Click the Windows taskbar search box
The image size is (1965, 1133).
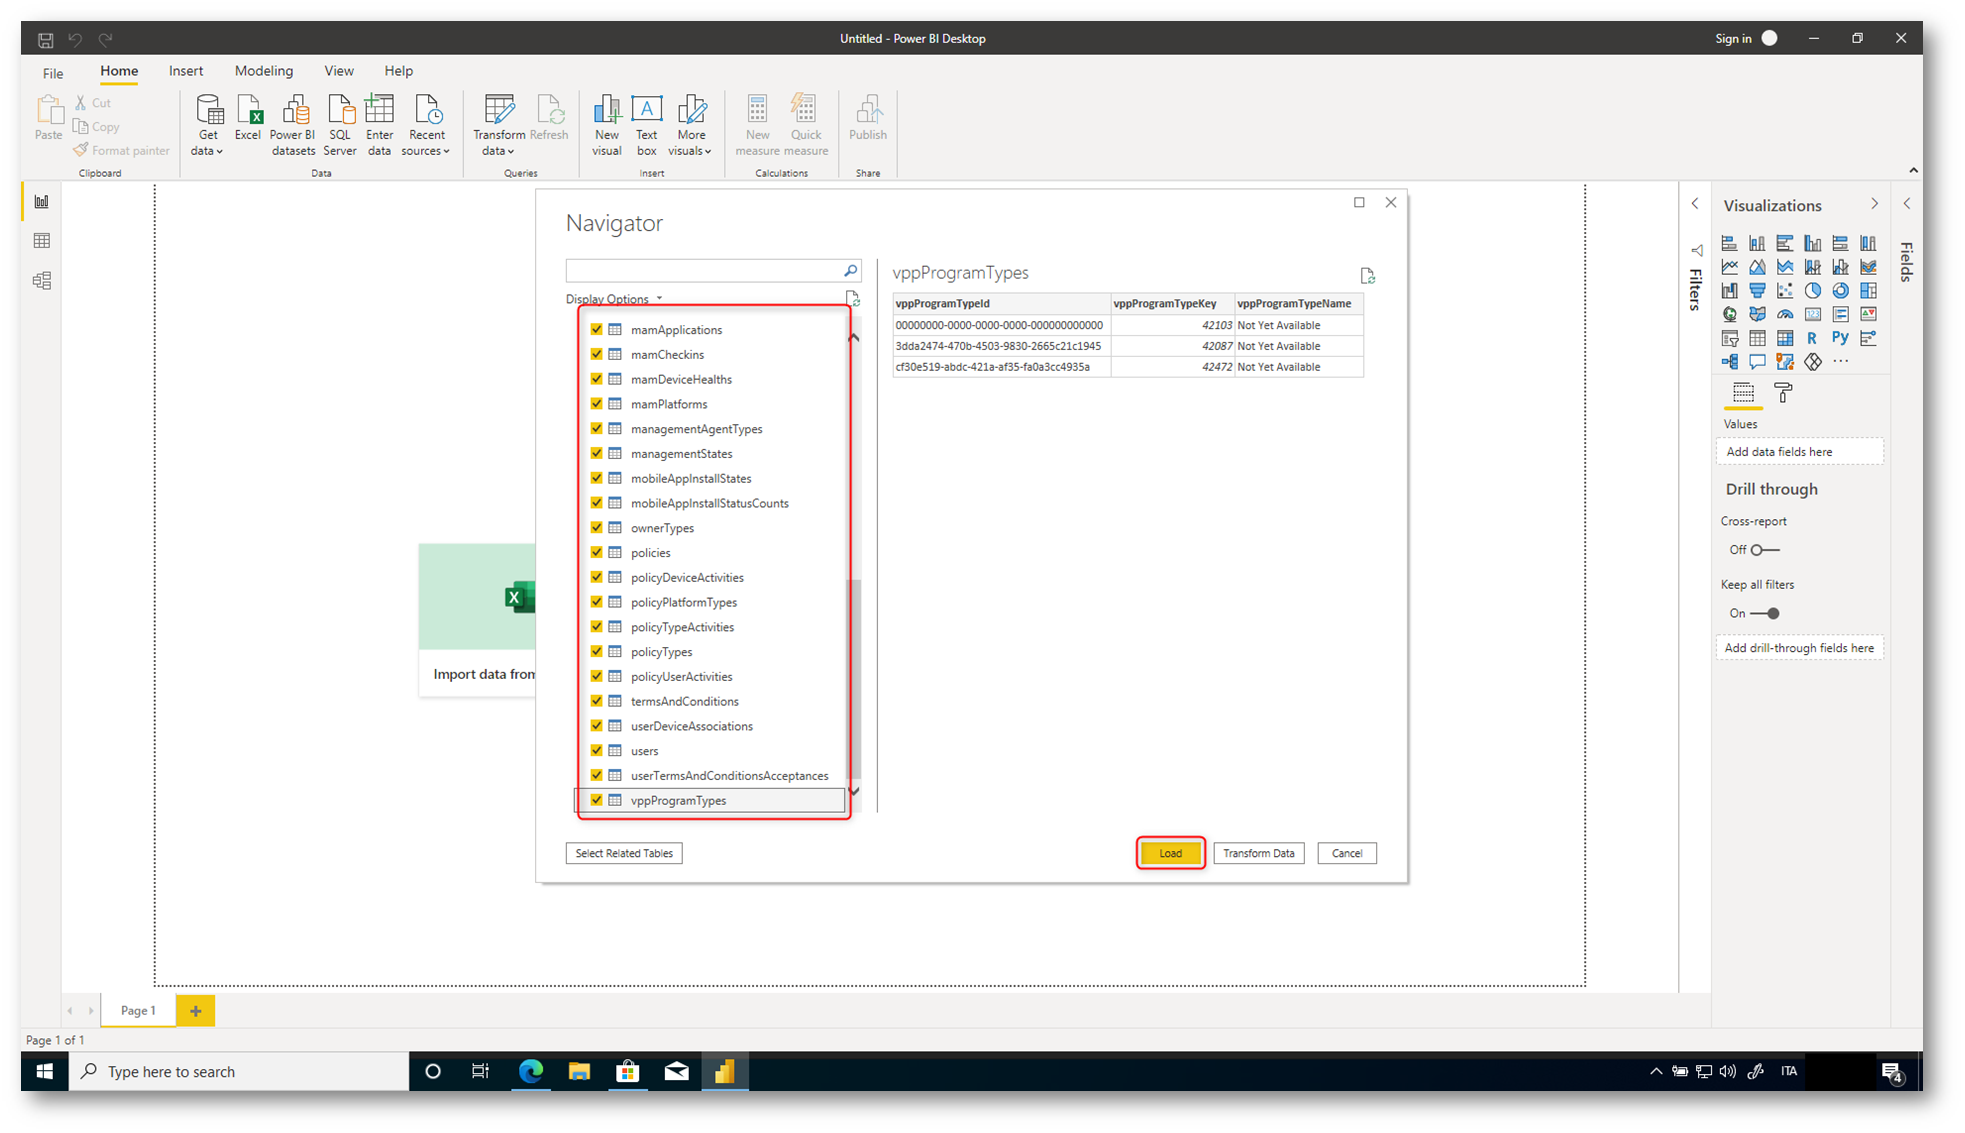(240, 1071)
